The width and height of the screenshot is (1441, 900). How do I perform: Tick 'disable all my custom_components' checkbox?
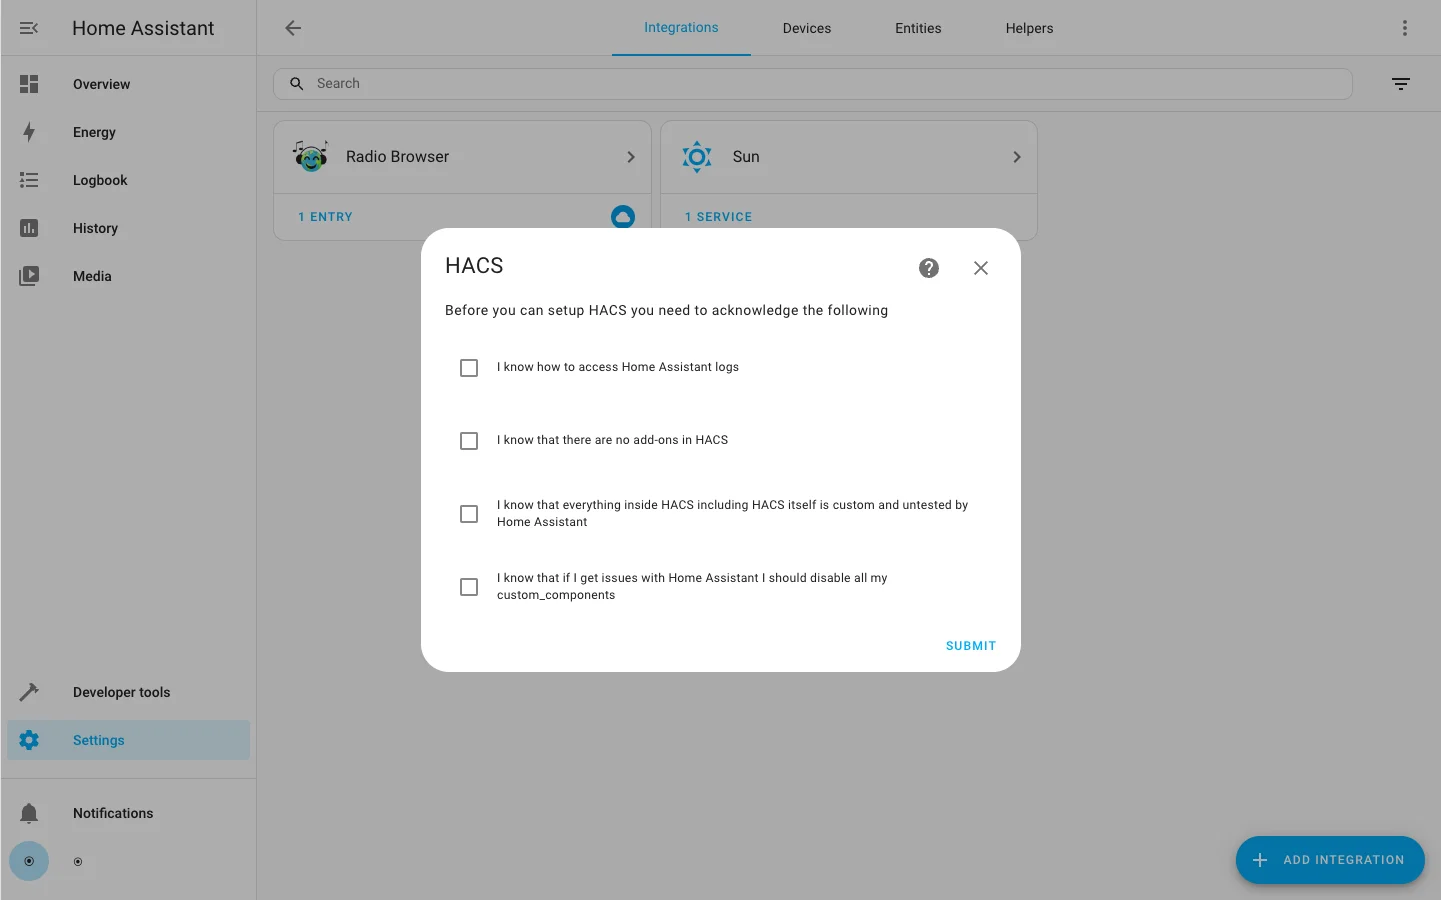click(x=469, y=587)
